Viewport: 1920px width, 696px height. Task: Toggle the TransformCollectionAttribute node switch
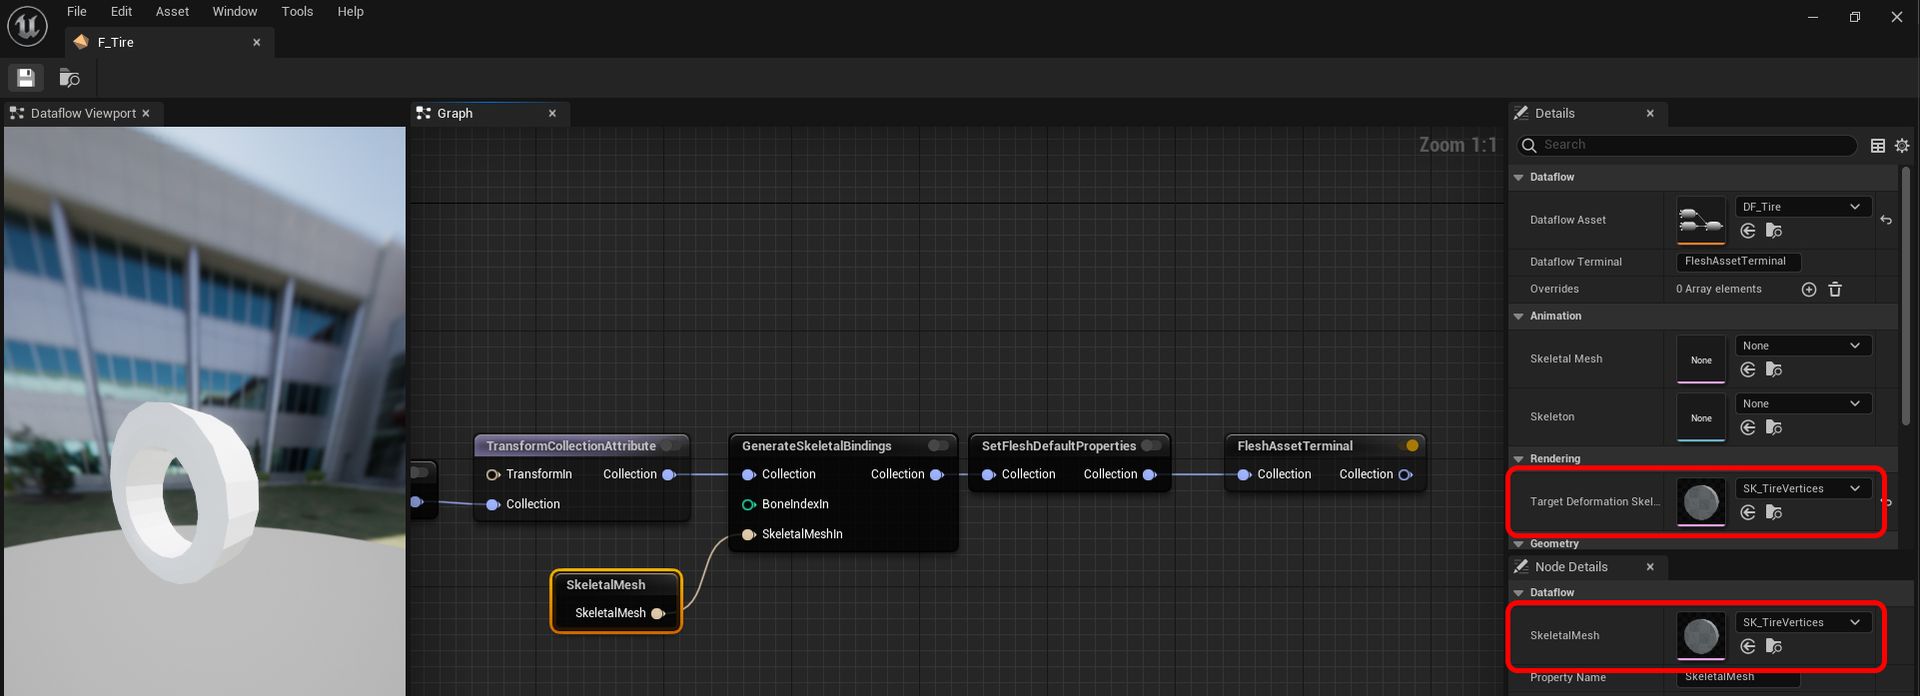[x=672, y=446]
